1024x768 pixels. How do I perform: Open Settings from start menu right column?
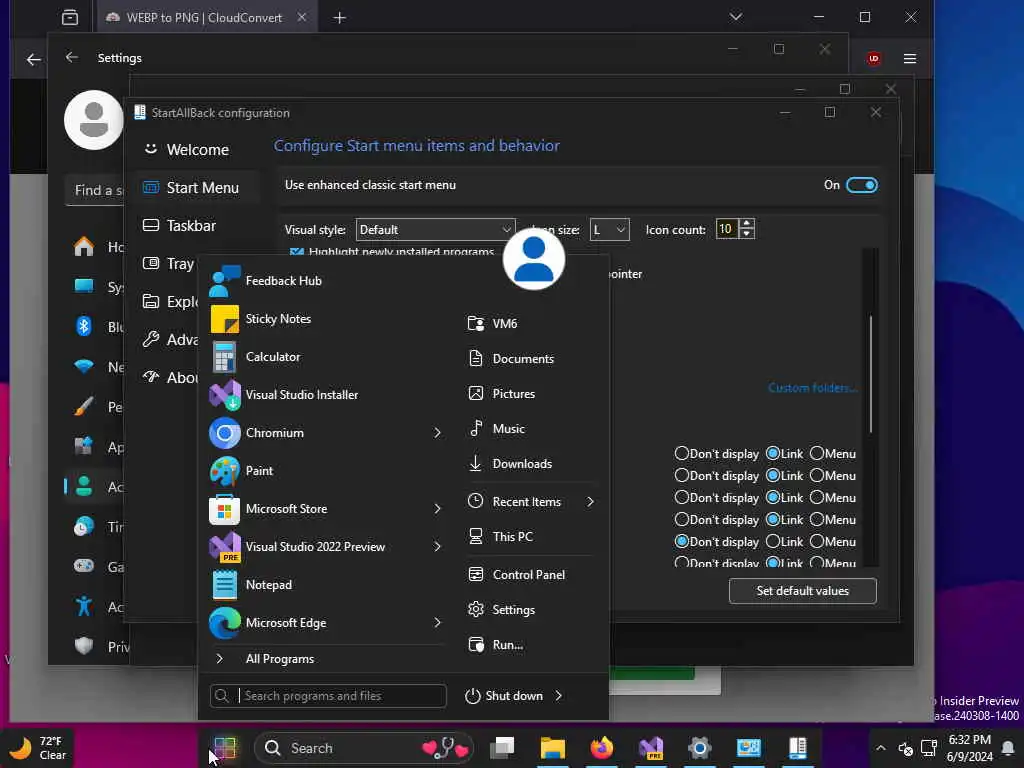[501, 609]
